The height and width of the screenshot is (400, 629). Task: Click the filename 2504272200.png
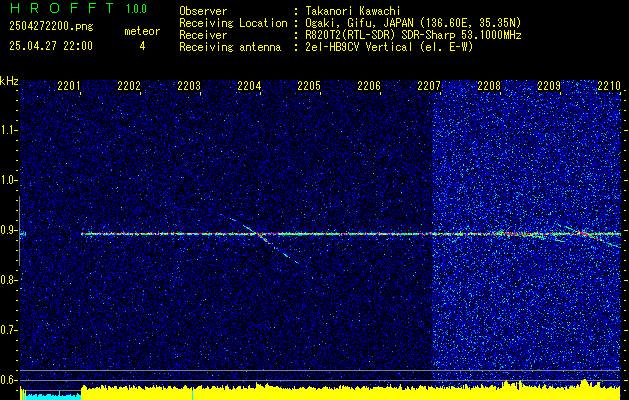(x=51, y=27)
